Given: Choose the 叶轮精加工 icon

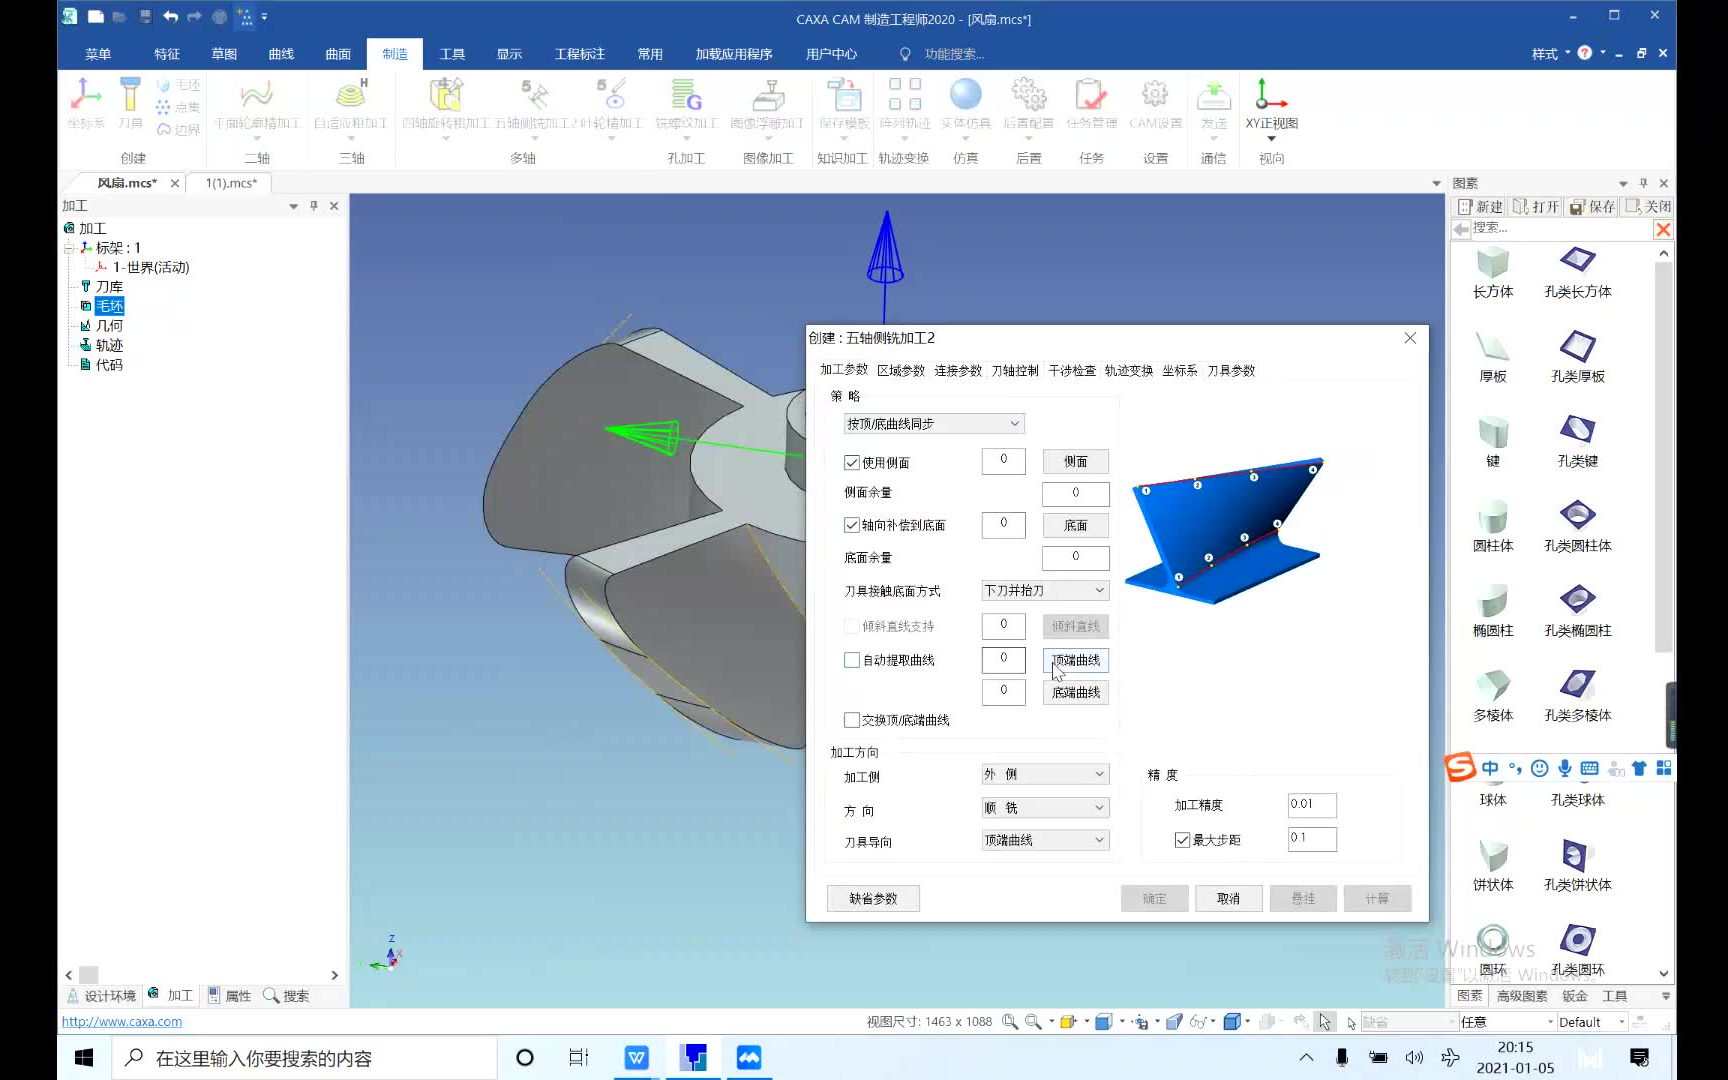Looking at the screenshot, I should tap(611, 104).
